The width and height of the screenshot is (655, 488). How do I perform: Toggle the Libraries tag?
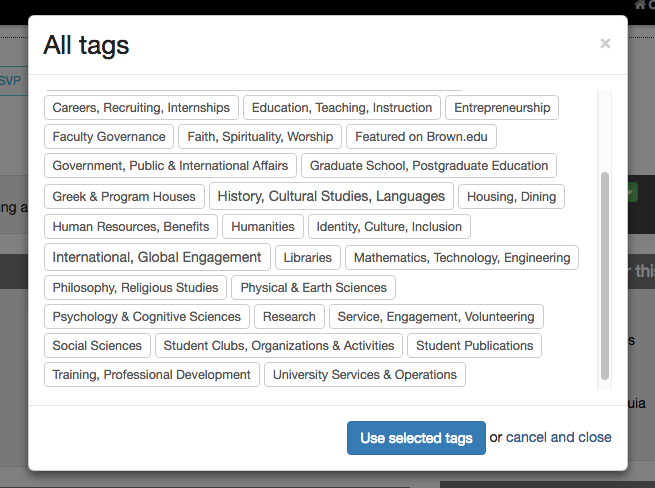[x=308, y=258]
